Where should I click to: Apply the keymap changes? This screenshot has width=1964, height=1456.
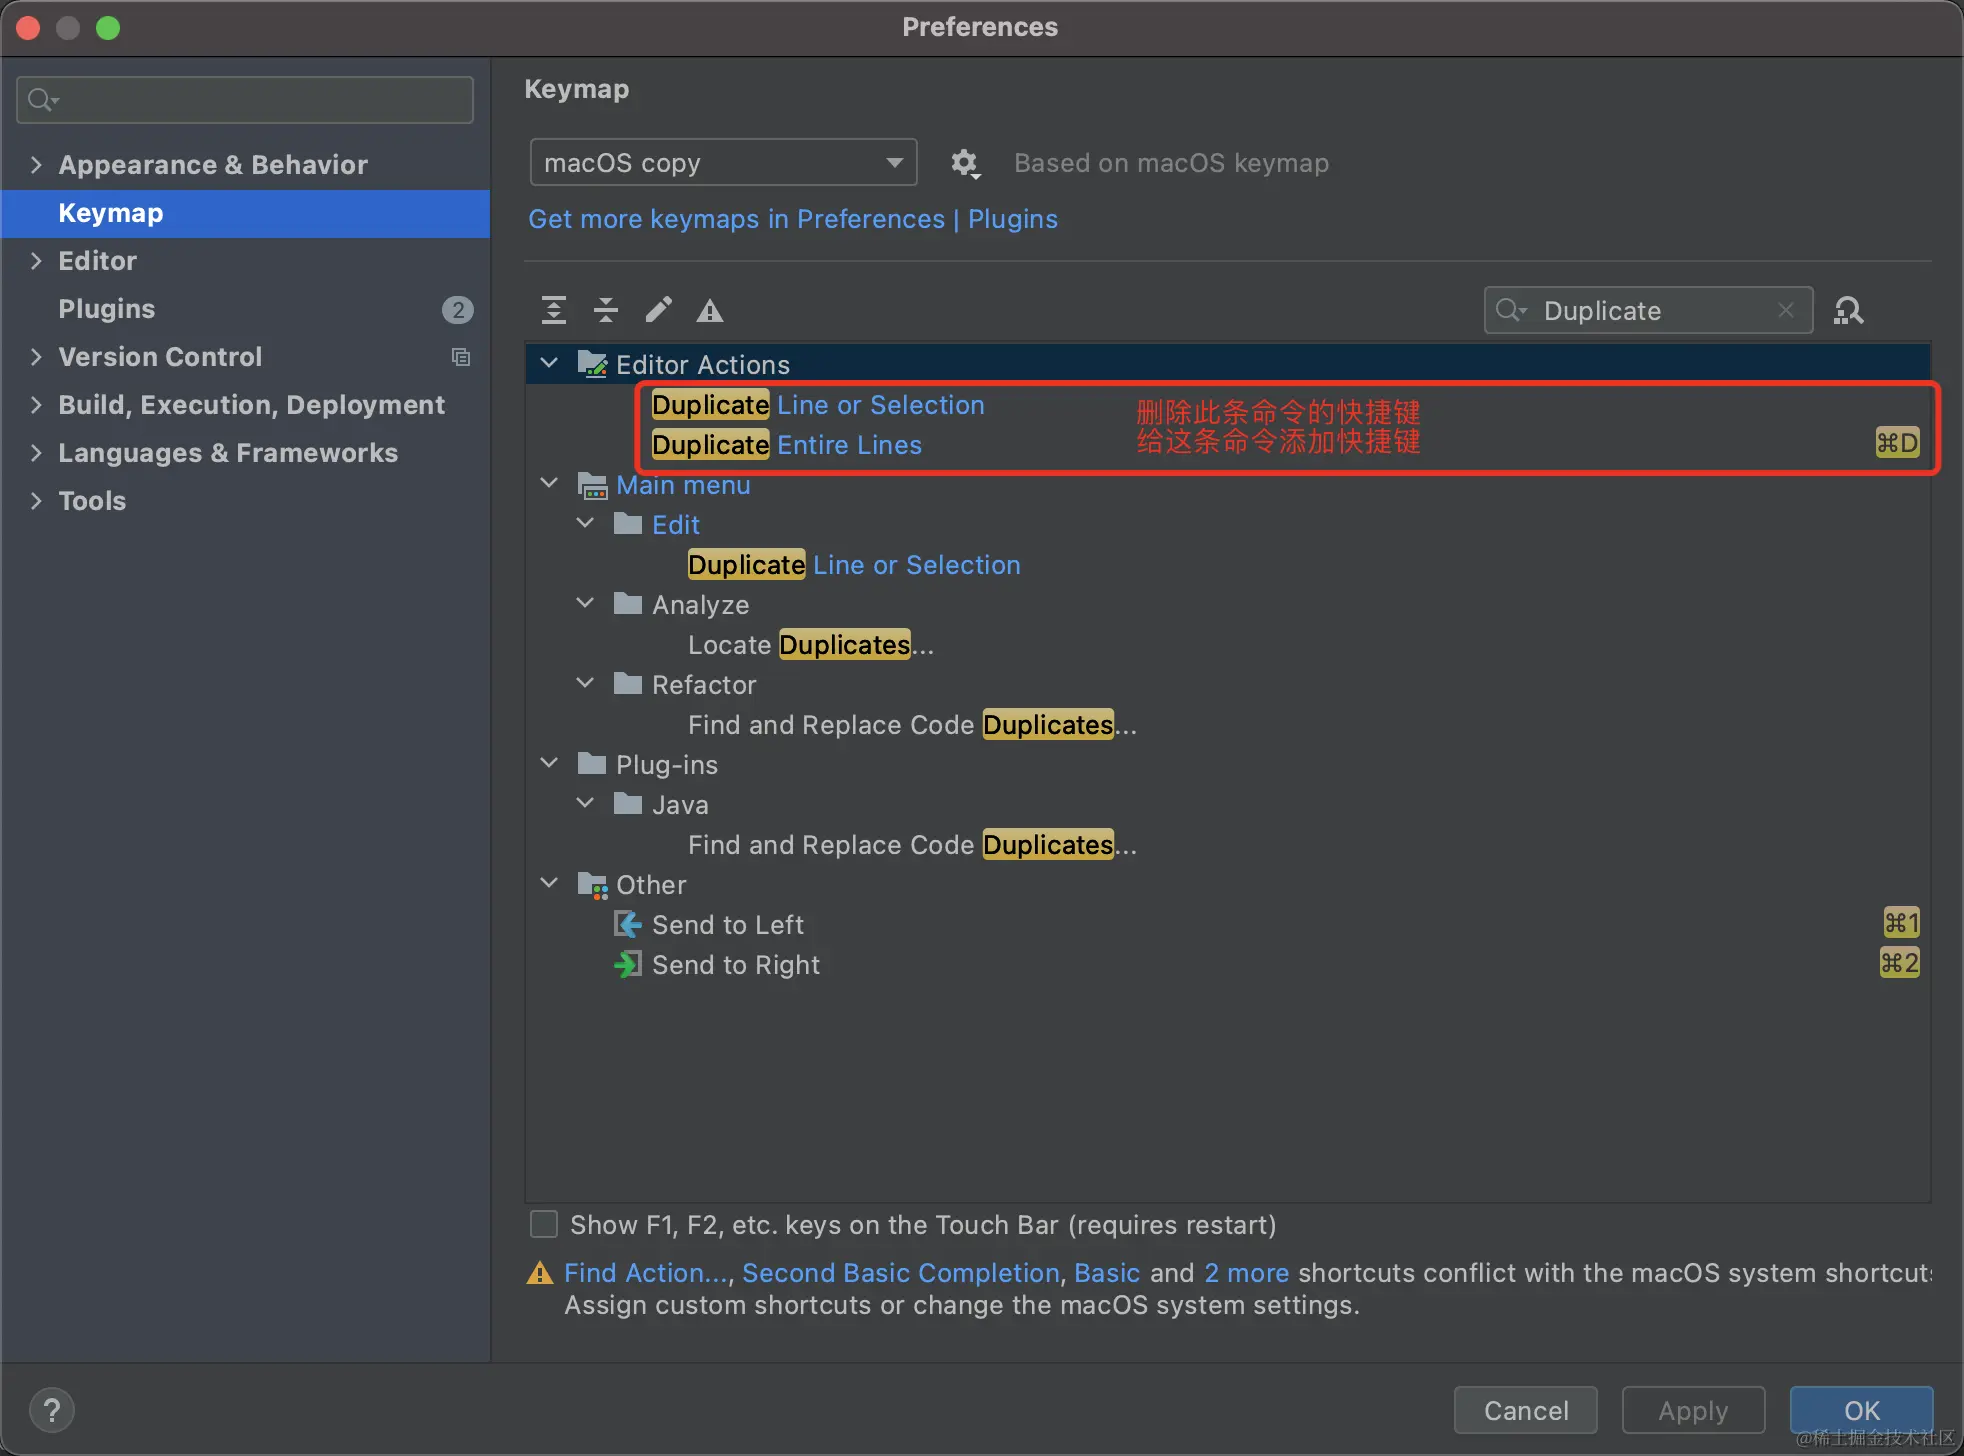click(x=1693, y=1410)
